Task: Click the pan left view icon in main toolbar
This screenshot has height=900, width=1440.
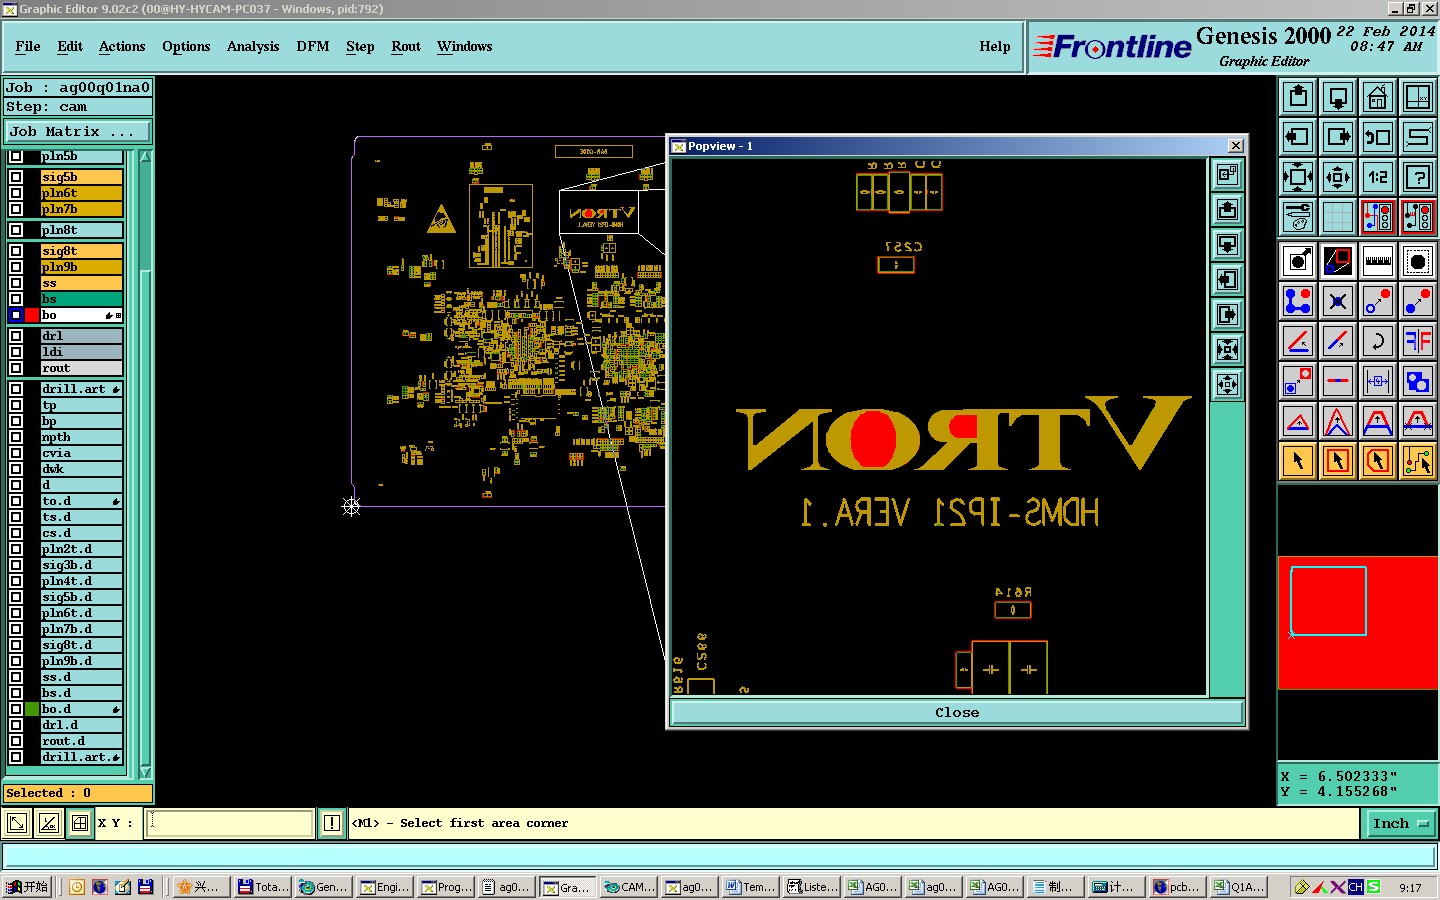Action: [x=1298, y=137]
